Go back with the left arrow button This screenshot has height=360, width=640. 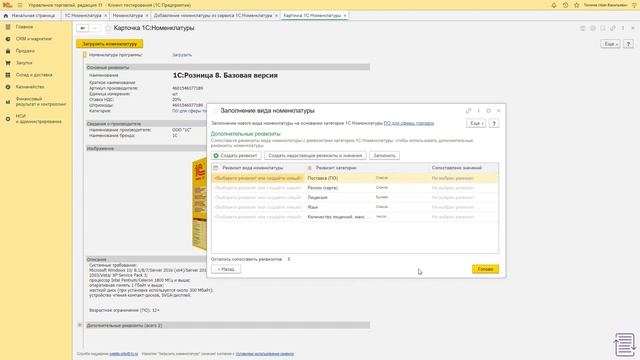click(x=83, y=28)
